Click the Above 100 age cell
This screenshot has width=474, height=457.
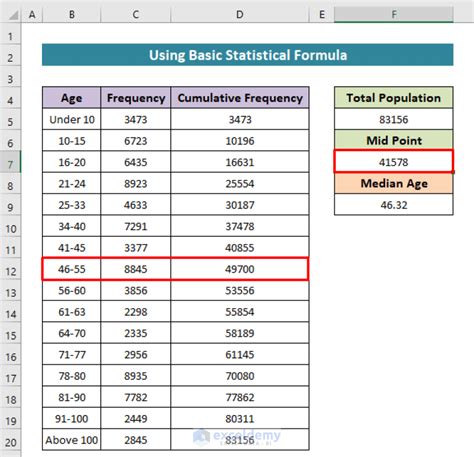71,440
